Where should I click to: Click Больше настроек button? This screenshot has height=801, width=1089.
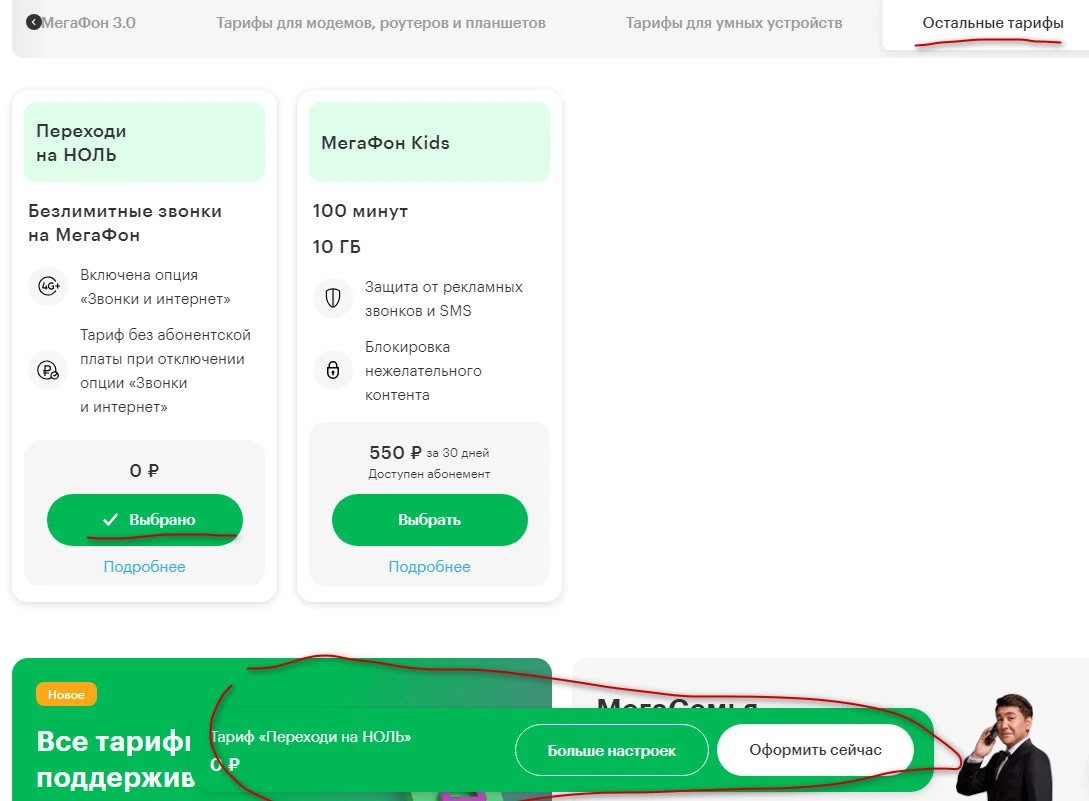(x=611, y=750)
